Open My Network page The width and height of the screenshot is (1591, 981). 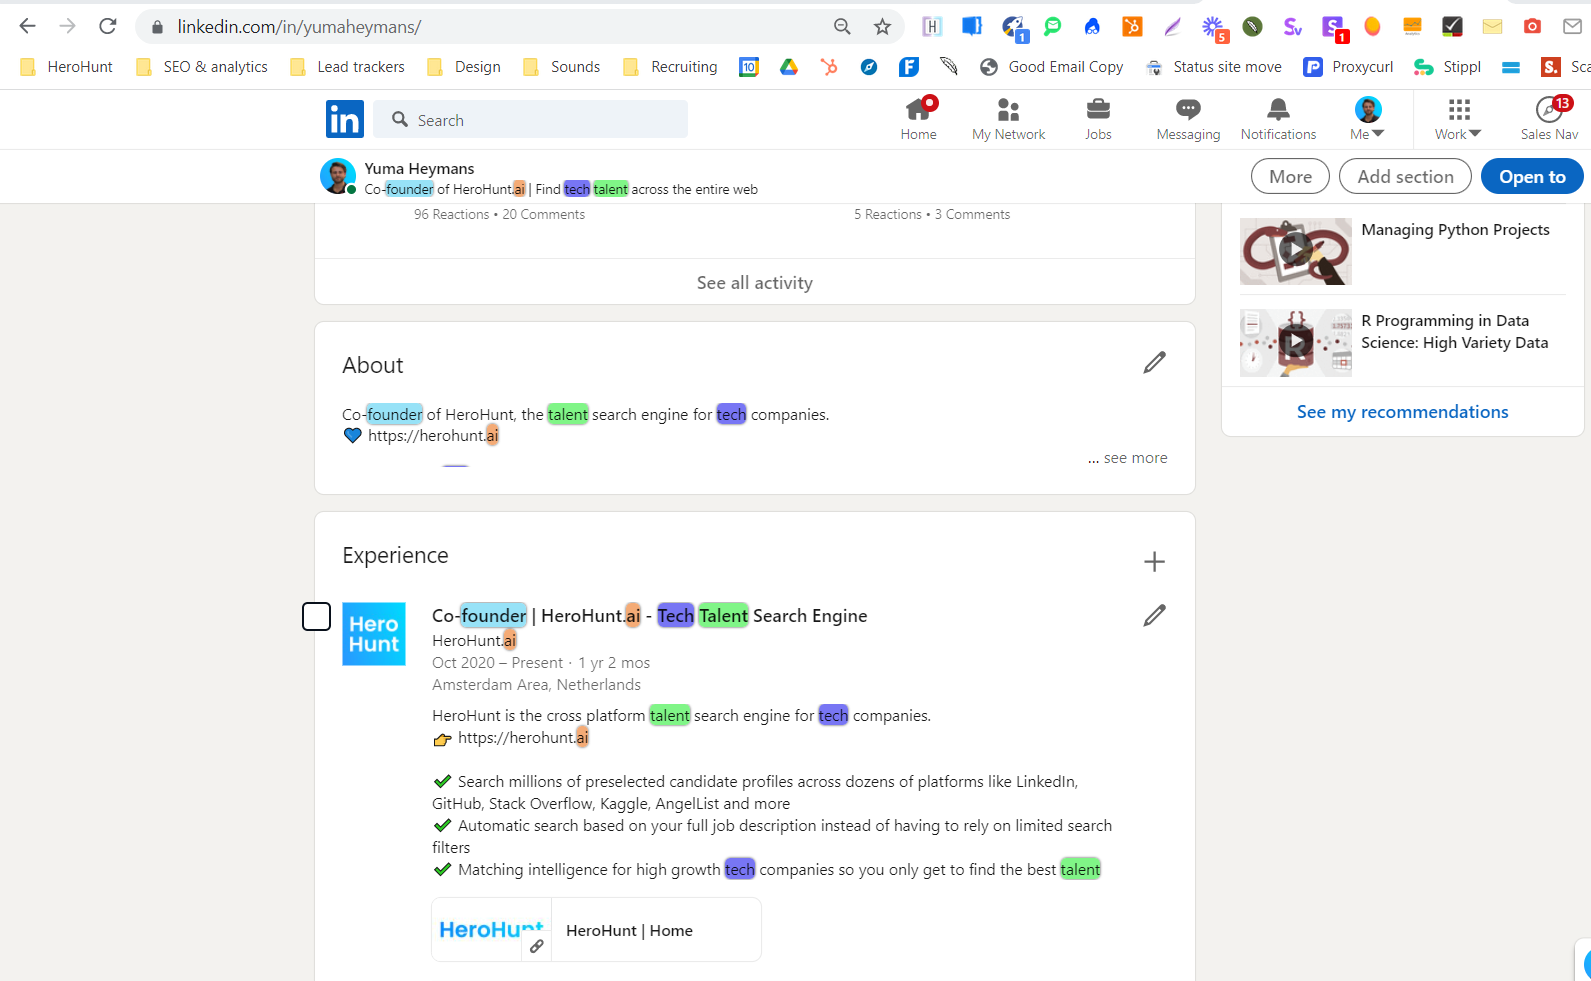pos(1008,120)
